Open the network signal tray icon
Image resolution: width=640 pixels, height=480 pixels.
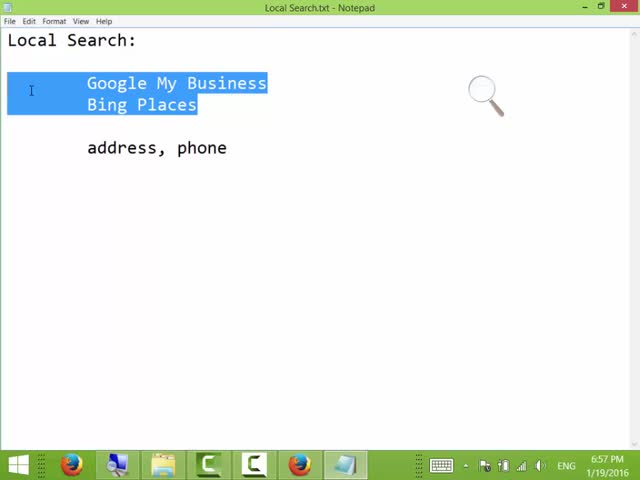click(521, 466)
